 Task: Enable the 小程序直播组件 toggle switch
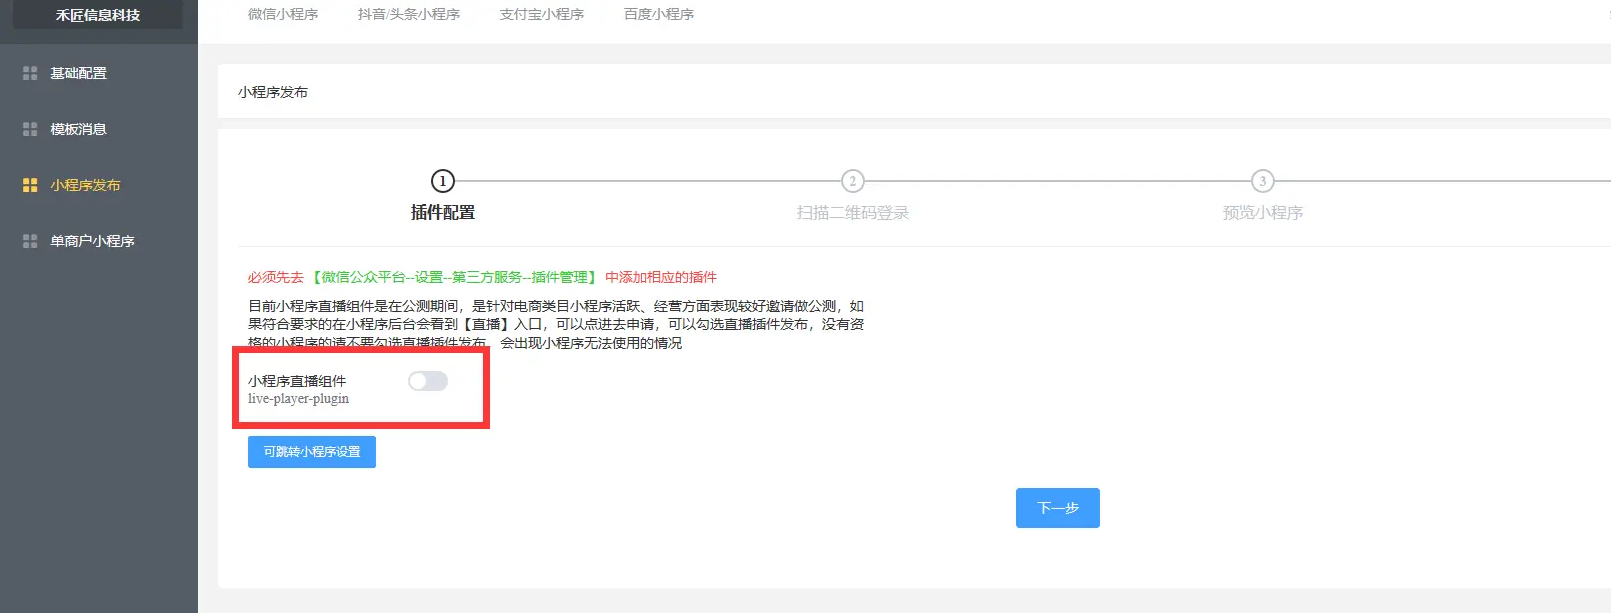coord(428,381)
